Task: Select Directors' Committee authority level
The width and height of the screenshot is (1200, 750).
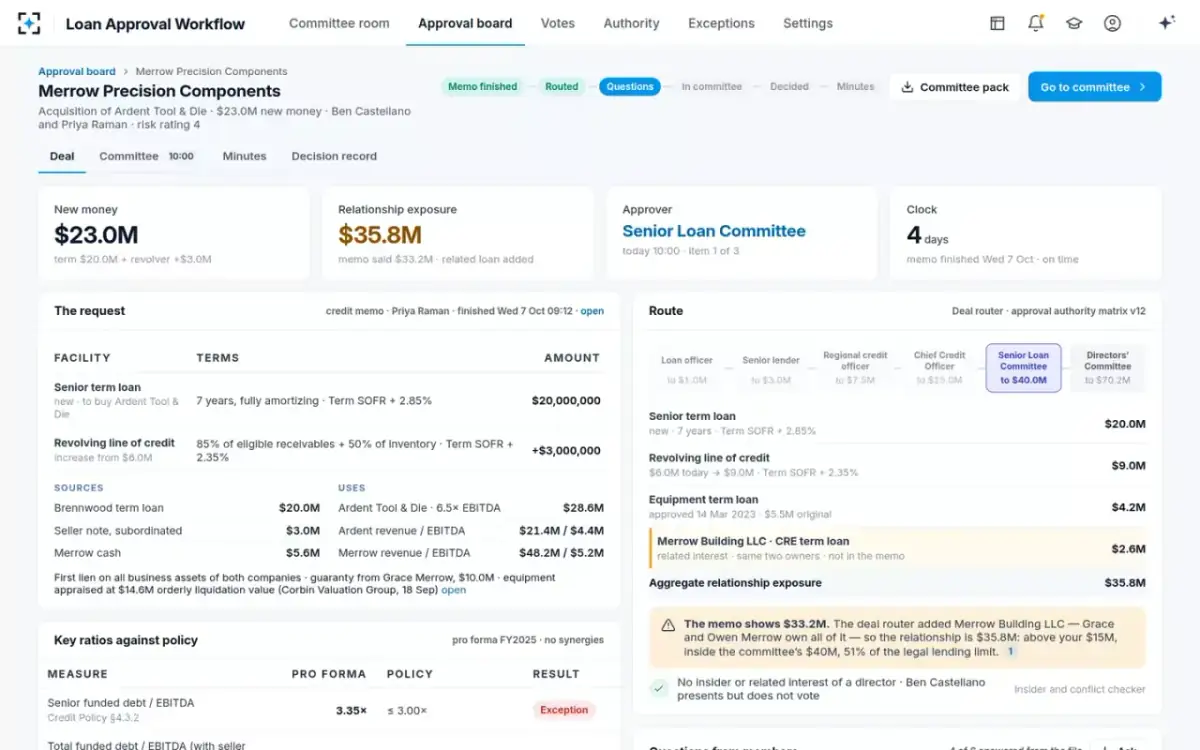Action: point(1107,367)
